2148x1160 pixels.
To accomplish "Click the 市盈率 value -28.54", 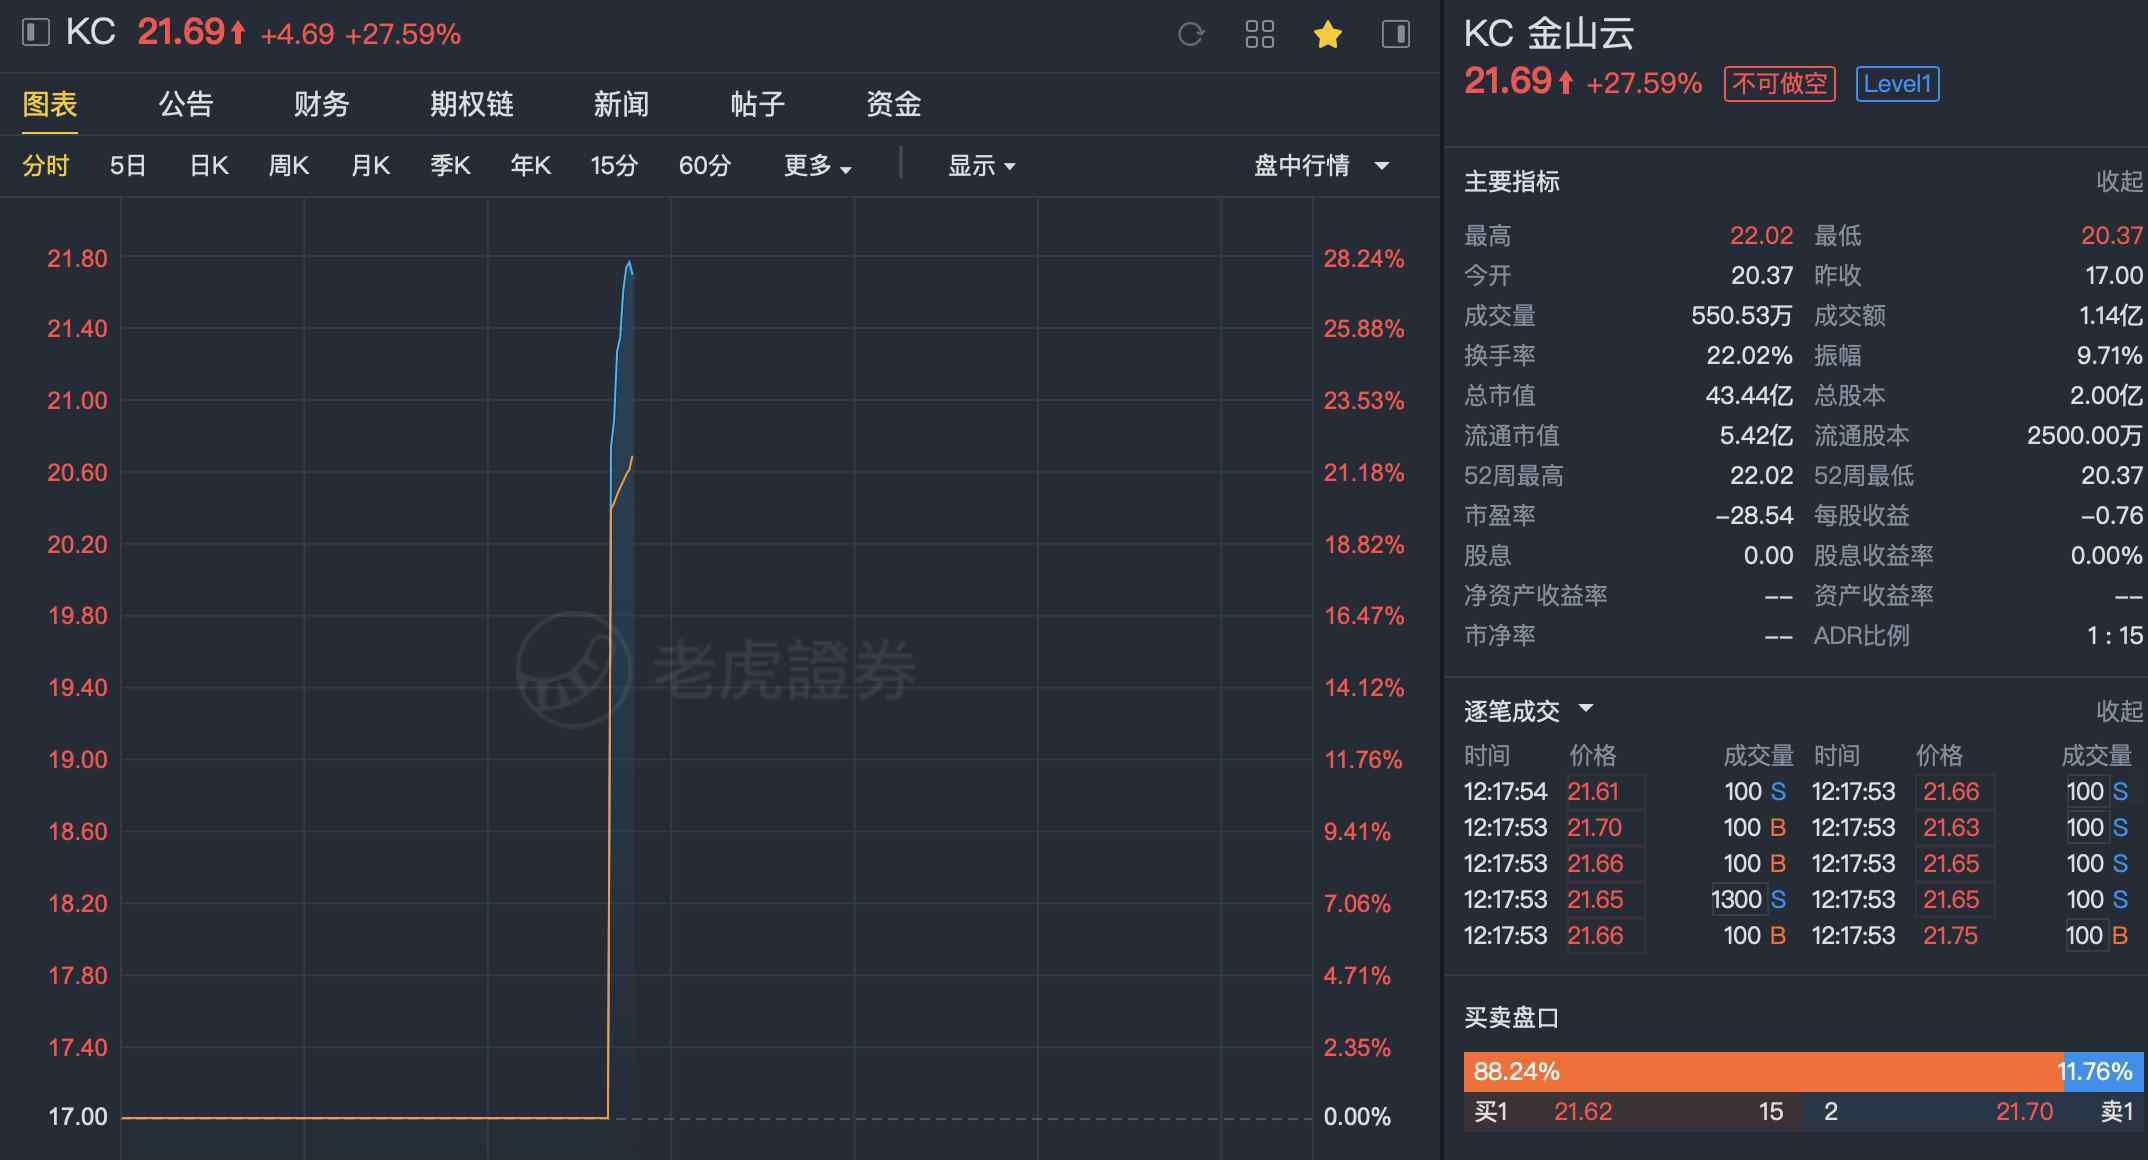I will (1754, 516).
